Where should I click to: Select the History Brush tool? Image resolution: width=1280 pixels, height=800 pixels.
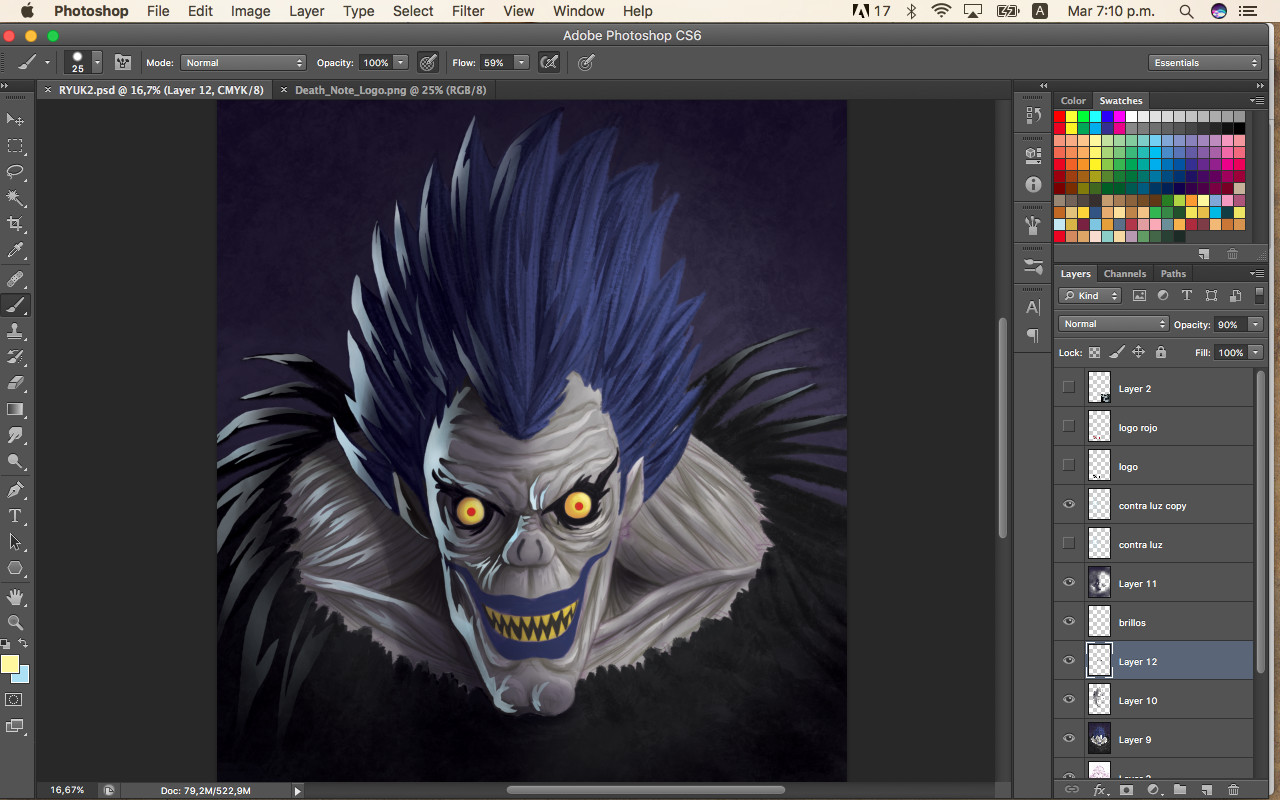click(15, 357)
